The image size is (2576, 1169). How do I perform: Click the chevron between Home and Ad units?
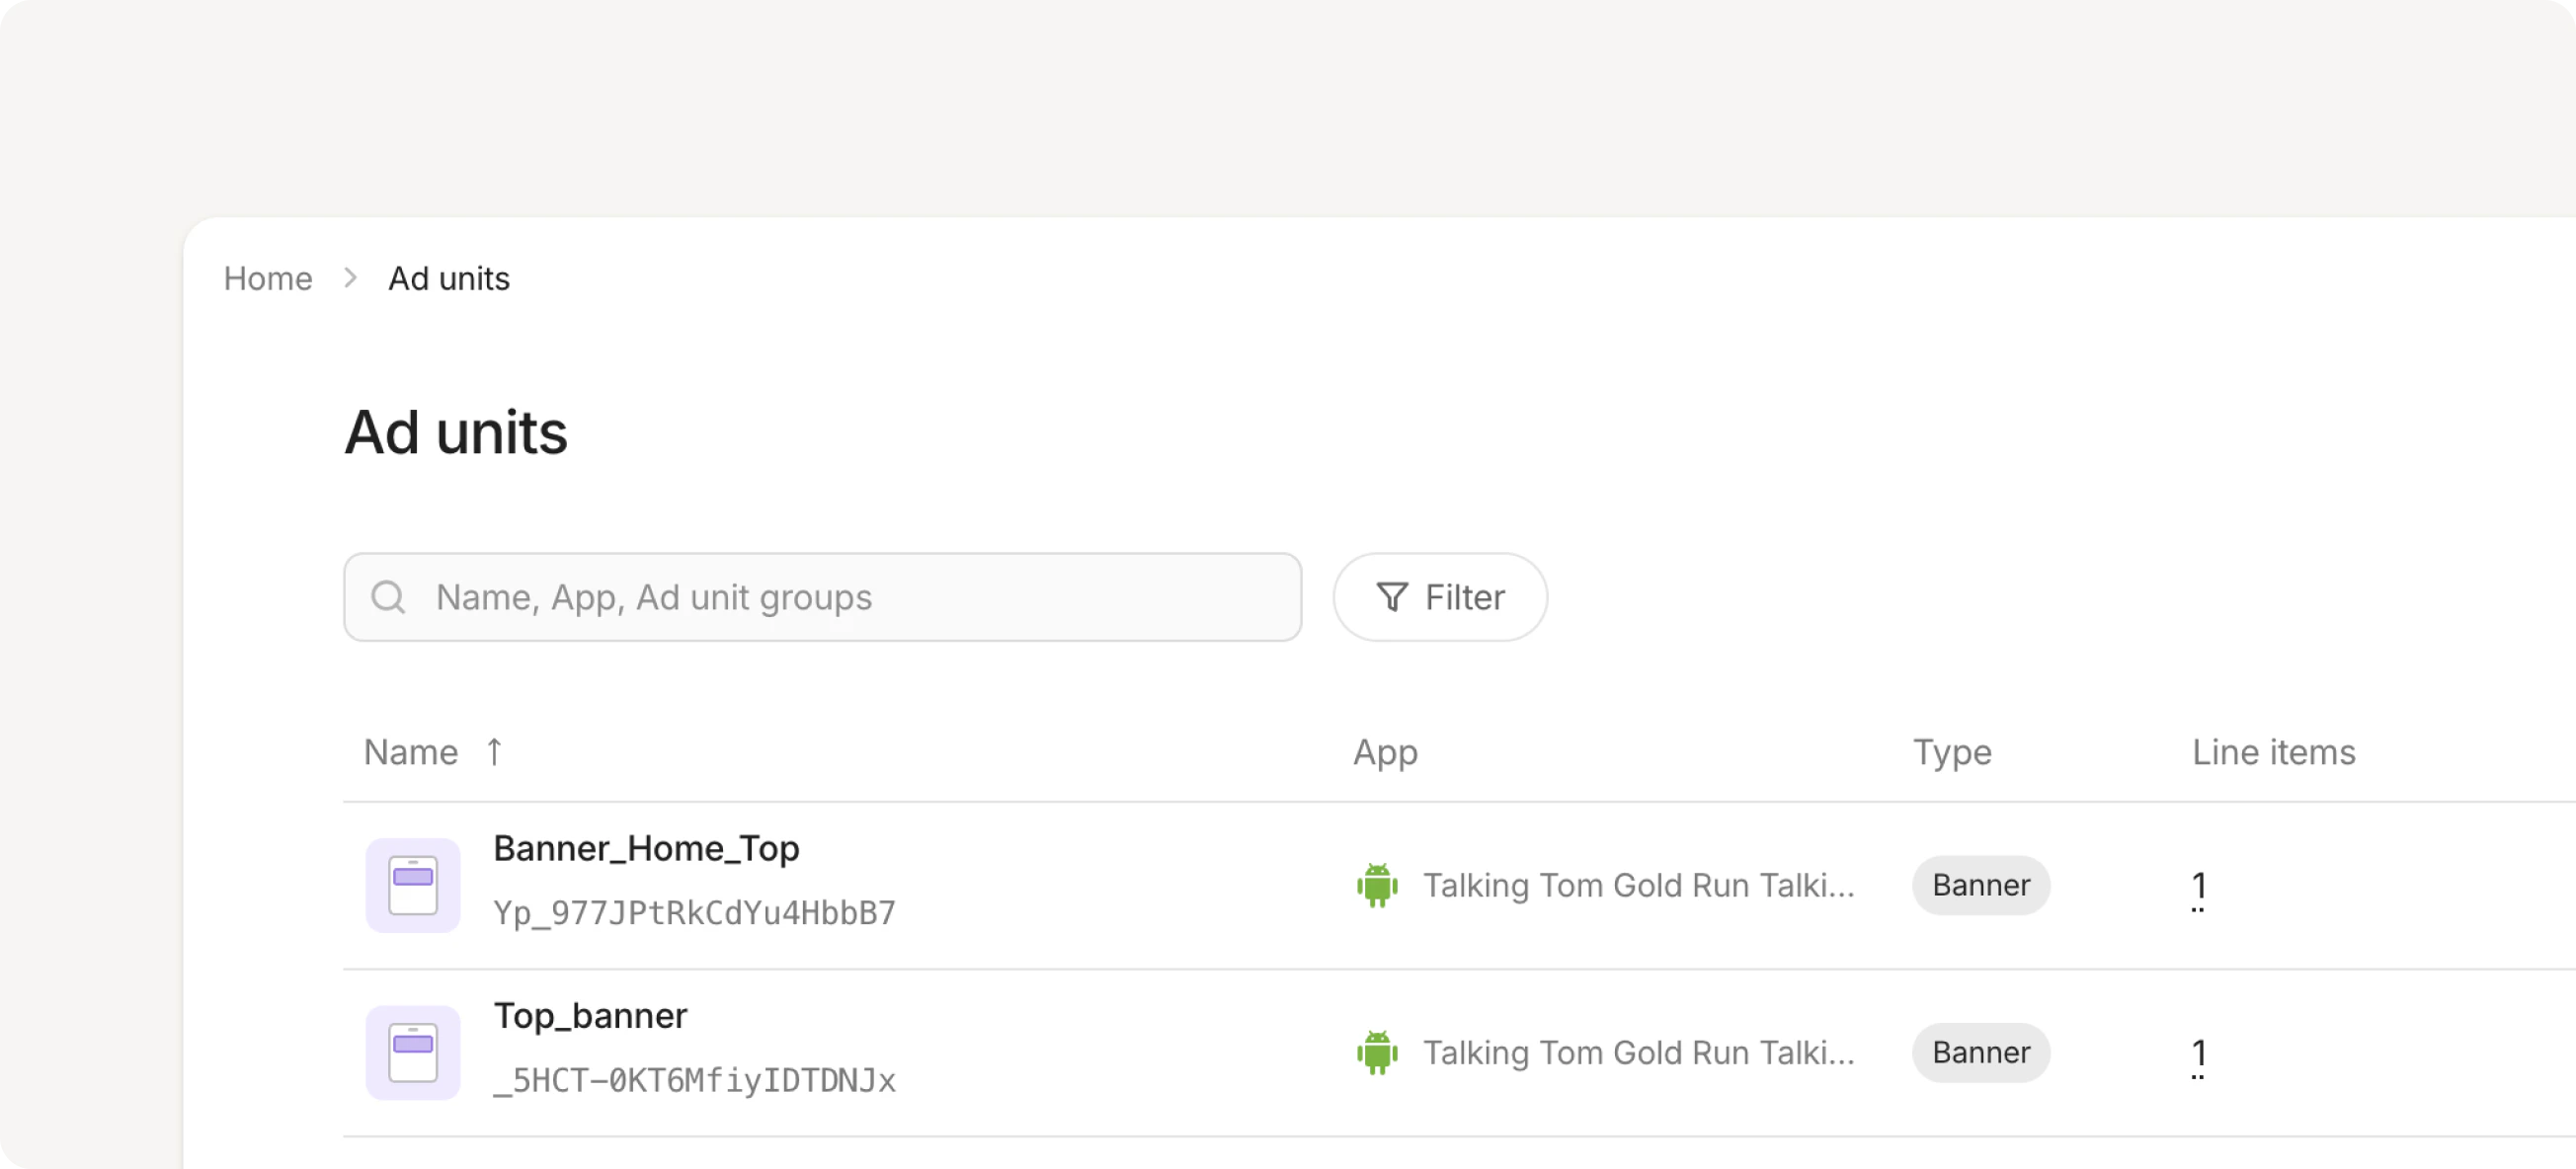click(x=349, y=278)
